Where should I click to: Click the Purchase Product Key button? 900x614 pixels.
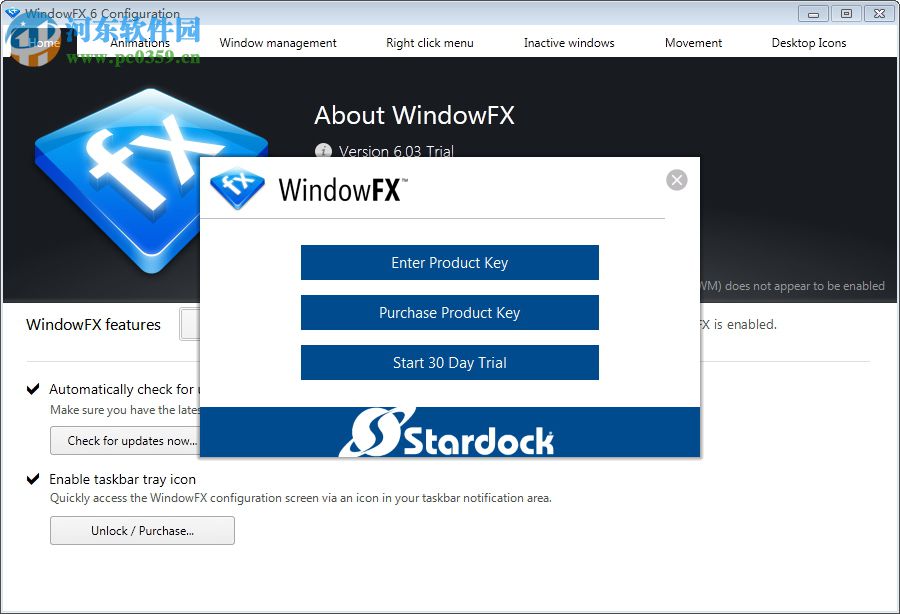tap(449, 312)
